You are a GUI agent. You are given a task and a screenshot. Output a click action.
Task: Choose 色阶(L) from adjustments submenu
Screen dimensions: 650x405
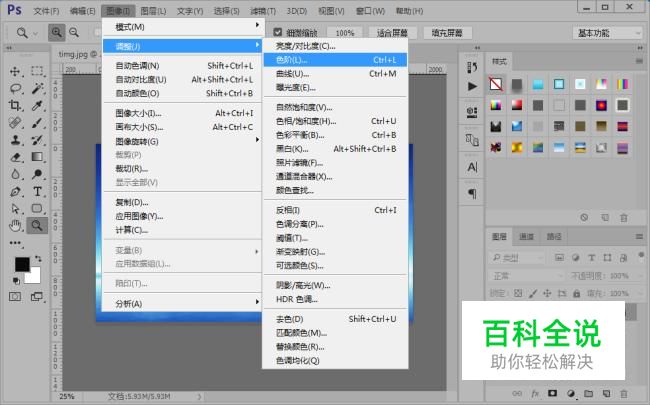(x=335, y=60)
